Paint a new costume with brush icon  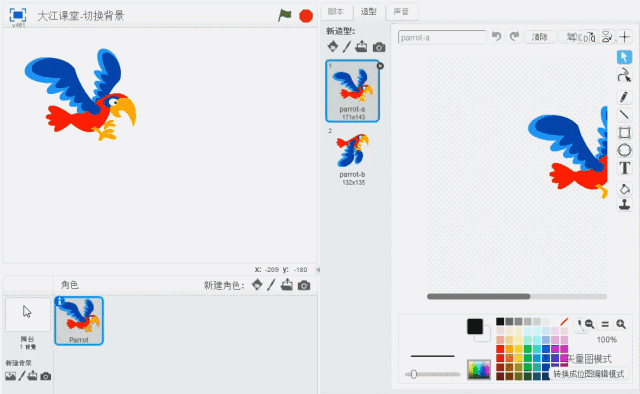[347, 47]
